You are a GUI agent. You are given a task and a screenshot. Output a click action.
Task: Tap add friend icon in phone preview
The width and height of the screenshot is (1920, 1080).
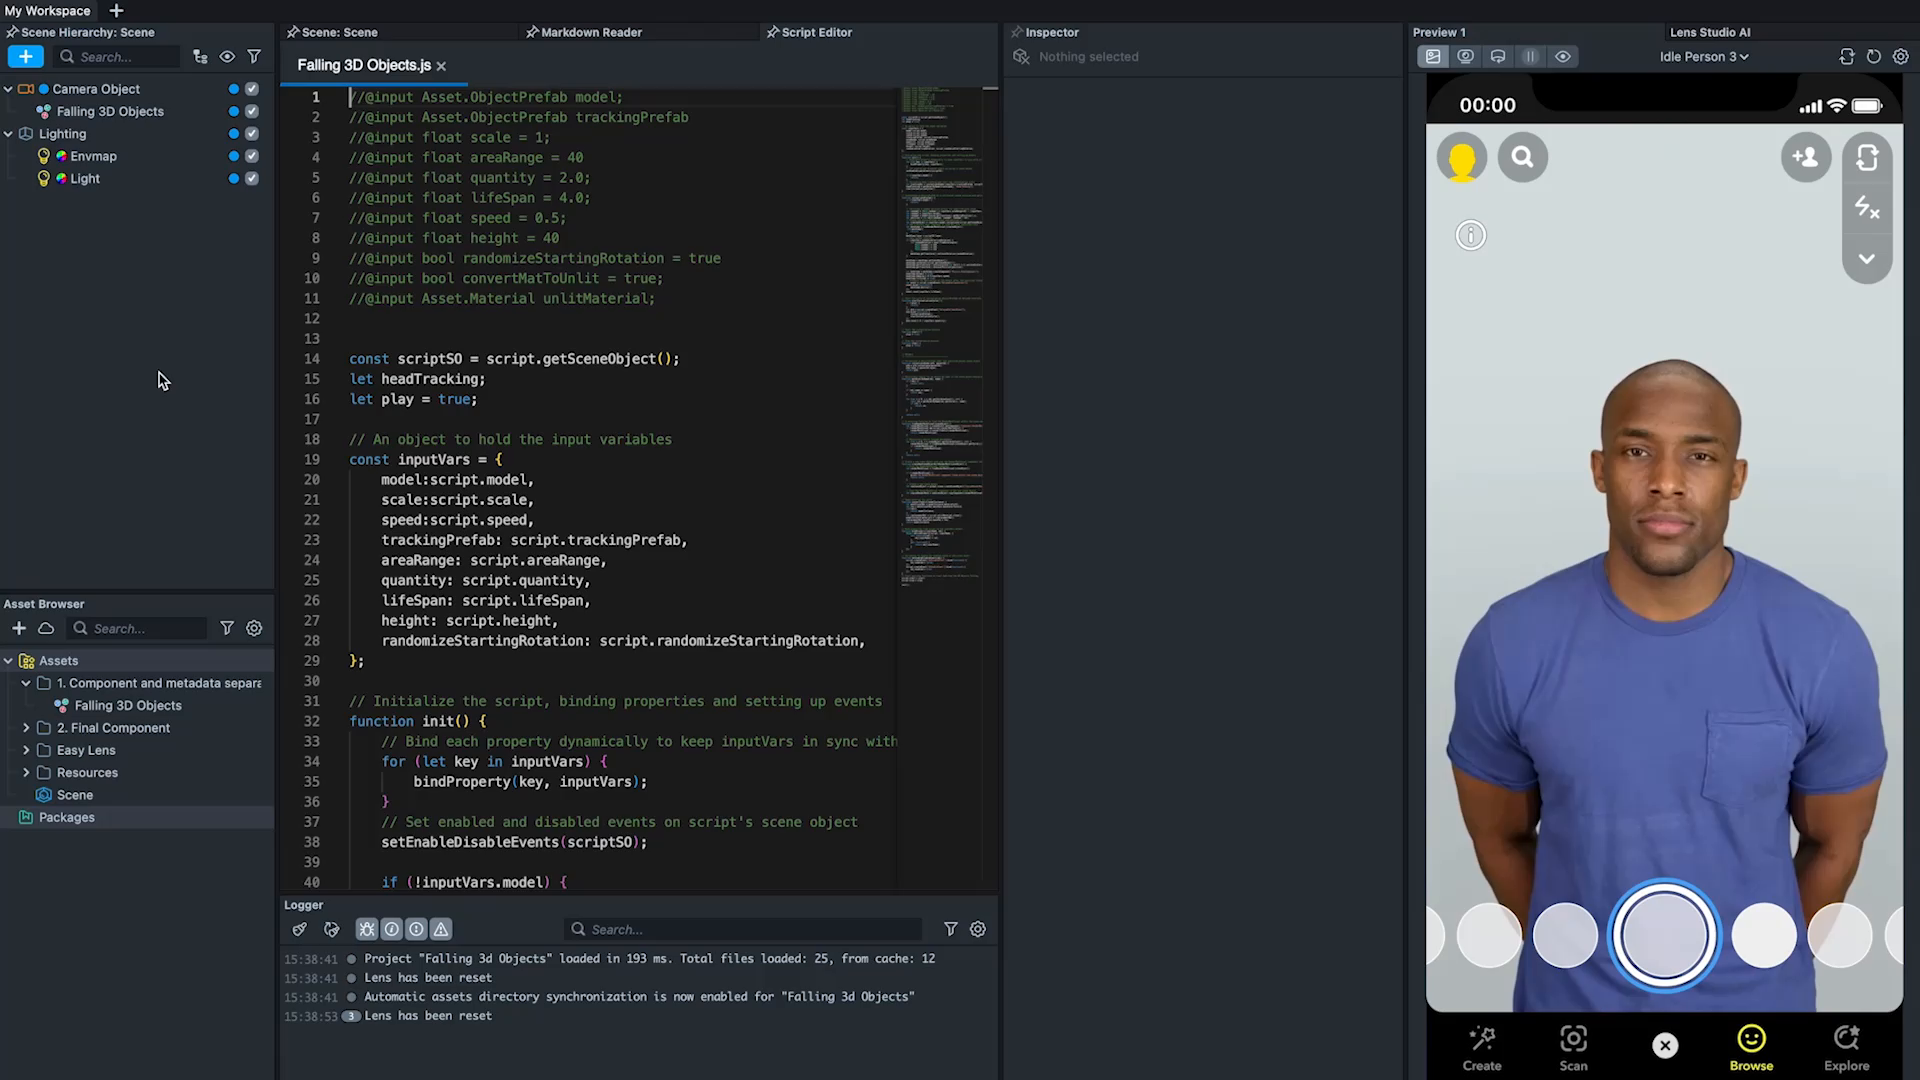(1806, 158)
